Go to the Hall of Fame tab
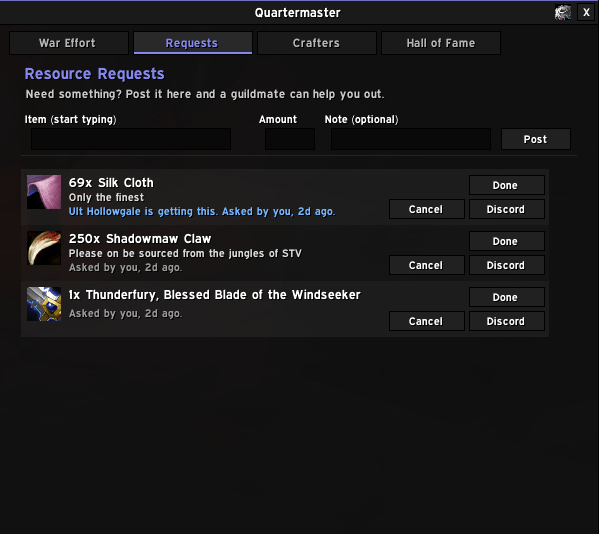599x534 pixels. pyautogui.click(x=441, y=43)
